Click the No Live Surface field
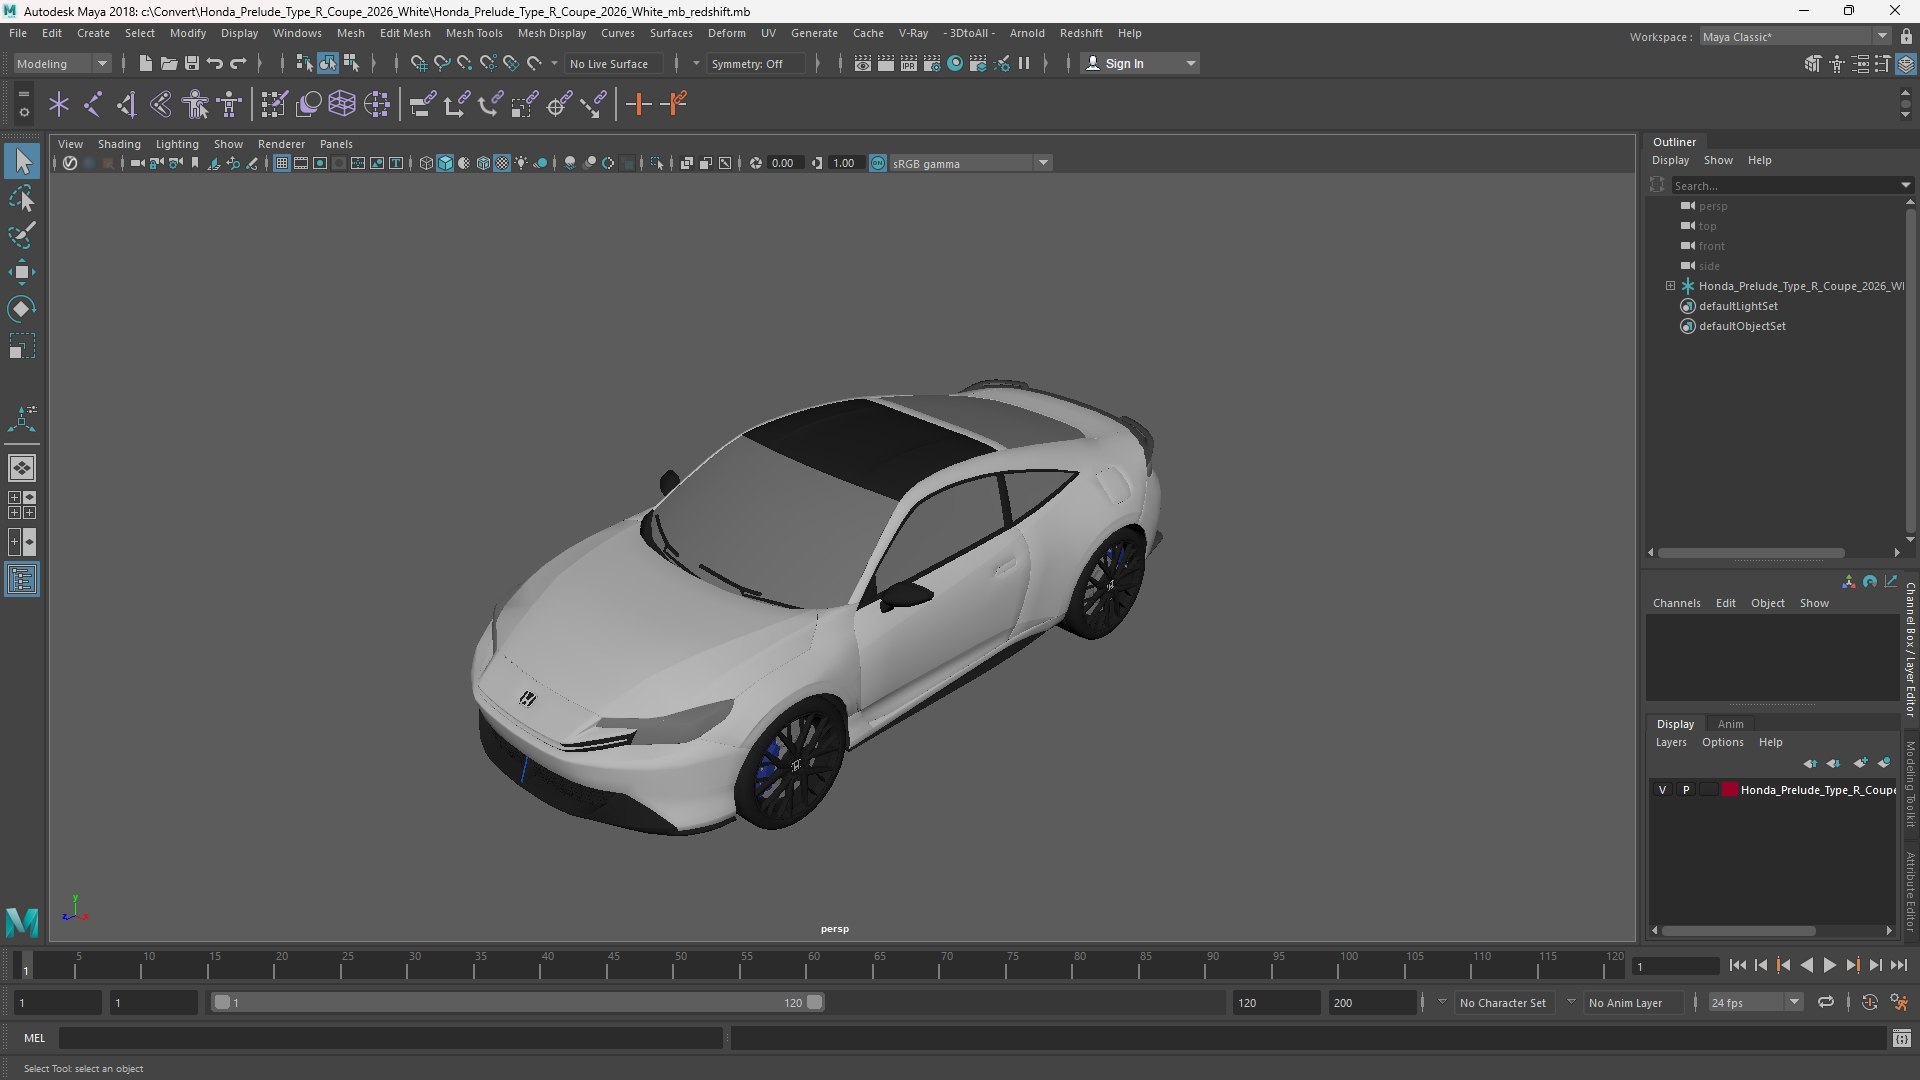The image size is (1920, 1080). click(x=612, y=63)
